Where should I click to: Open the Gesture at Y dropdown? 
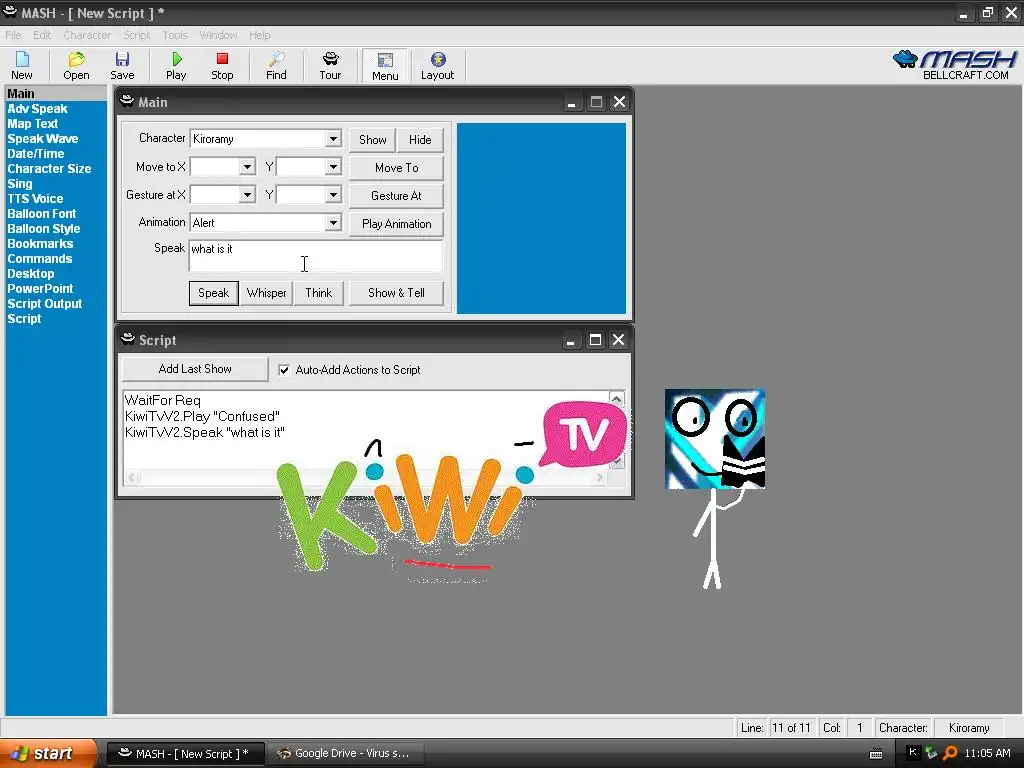pyautogui.click(x=333, y=195)
